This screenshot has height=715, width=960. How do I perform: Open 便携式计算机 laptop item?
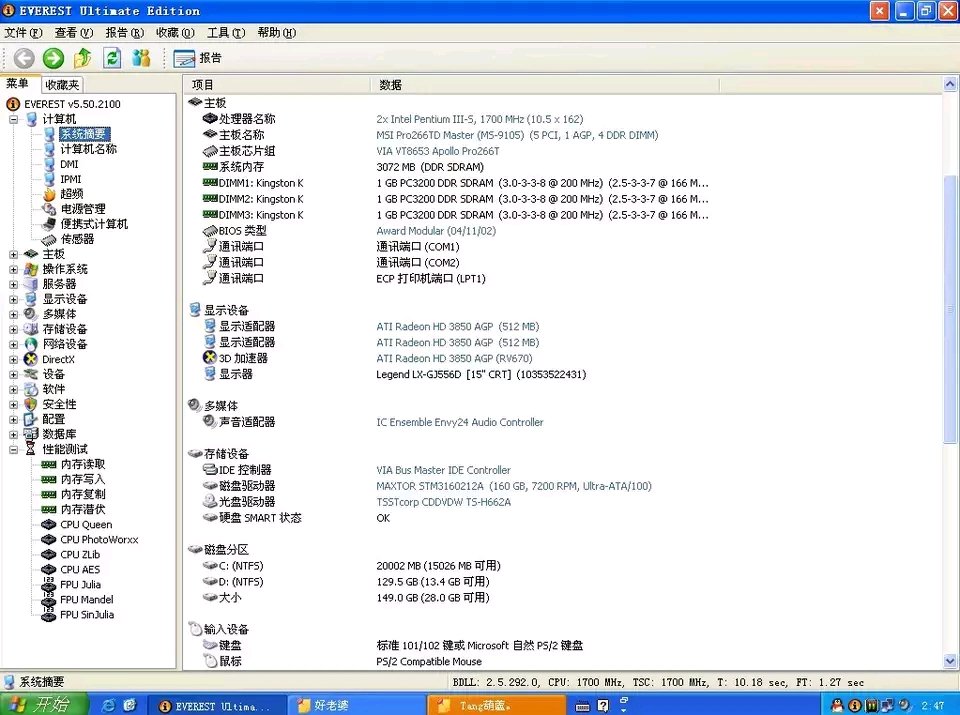coord(94,224)
